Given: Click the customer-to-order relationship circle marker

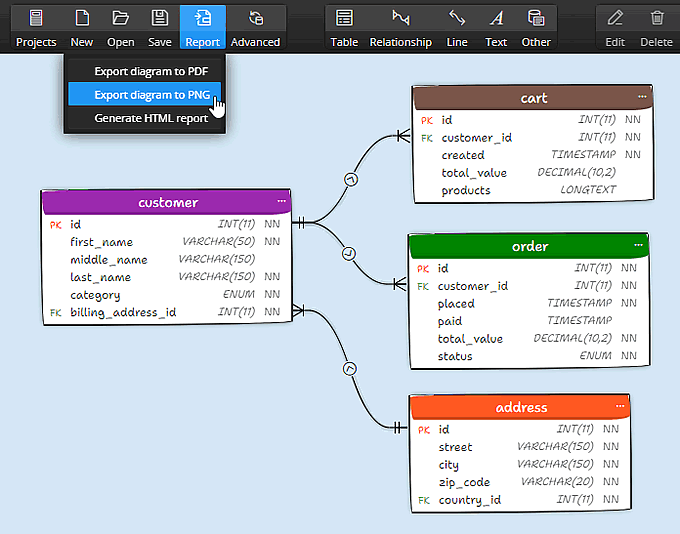Looking at the screenshot, I should pos(349,253).
